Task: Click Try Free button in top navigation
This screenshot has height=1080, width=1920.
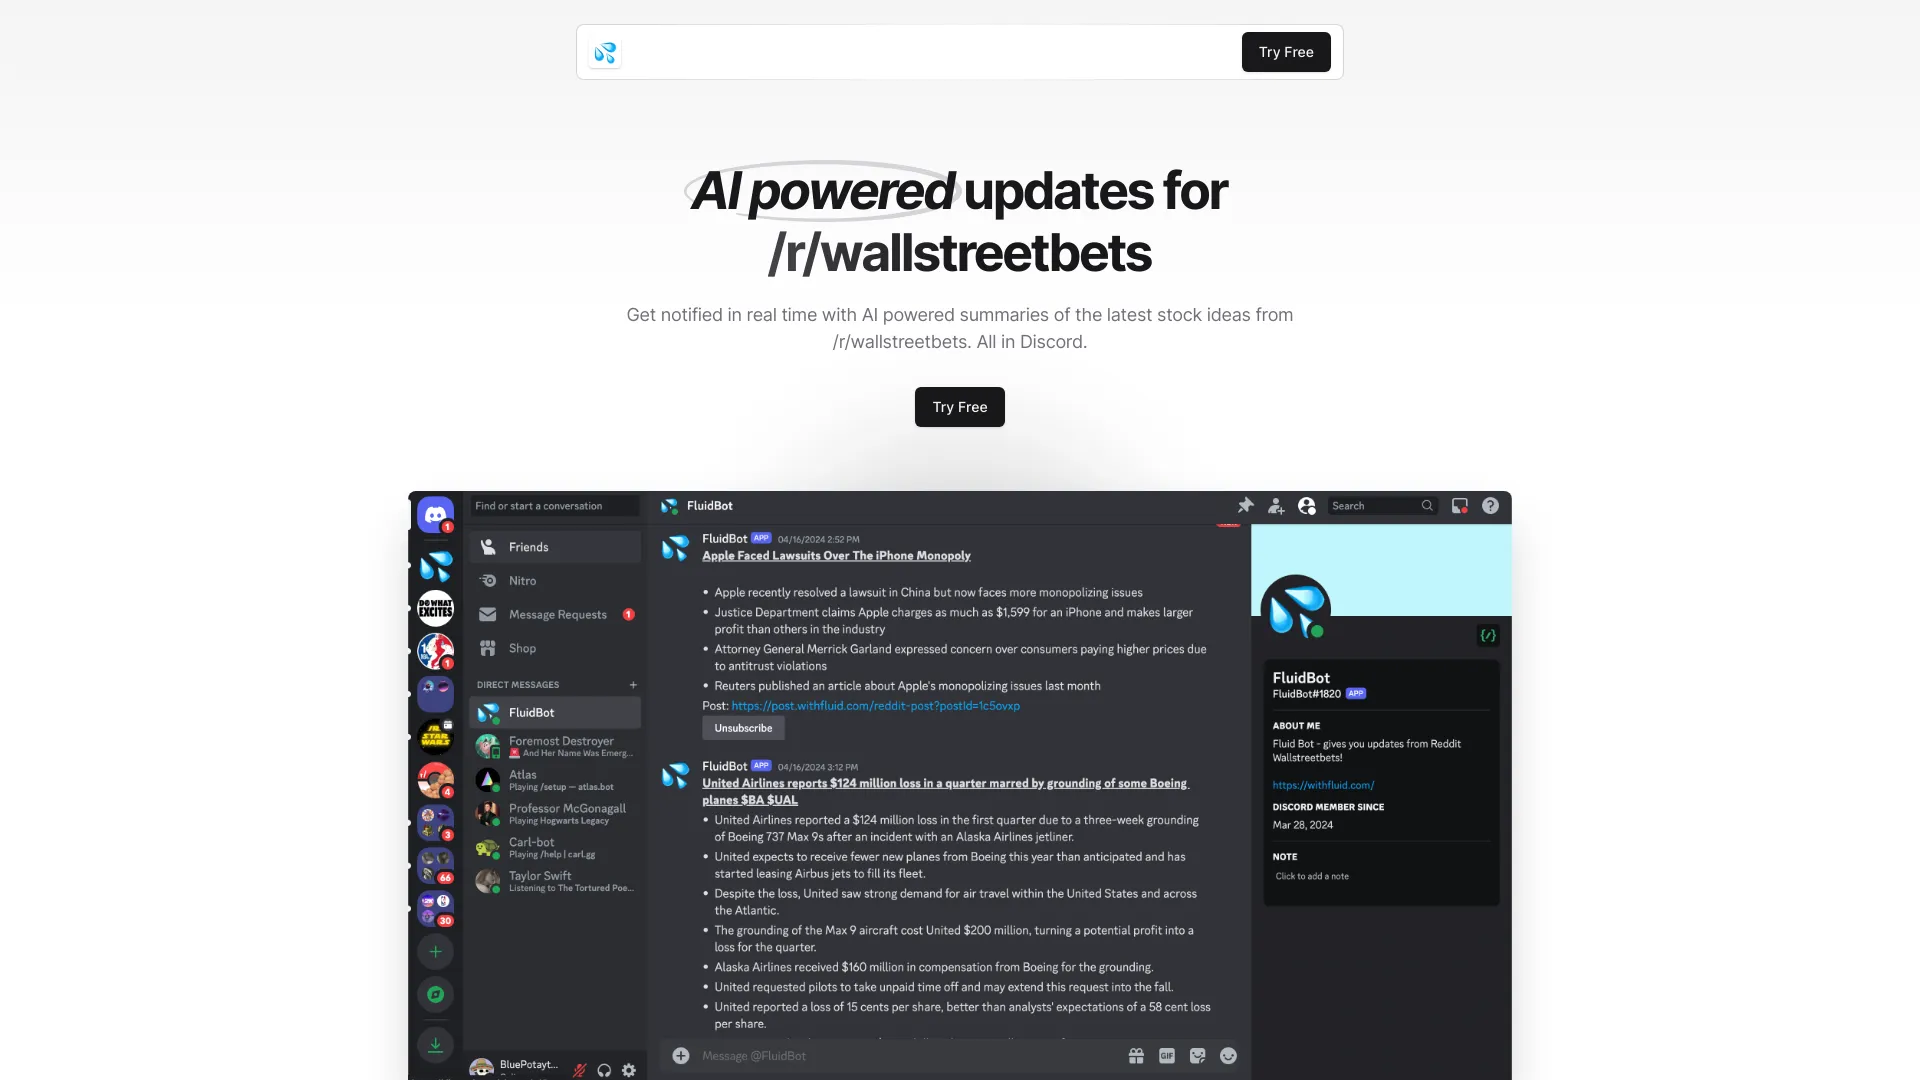Action: (x=1286, y=51)
